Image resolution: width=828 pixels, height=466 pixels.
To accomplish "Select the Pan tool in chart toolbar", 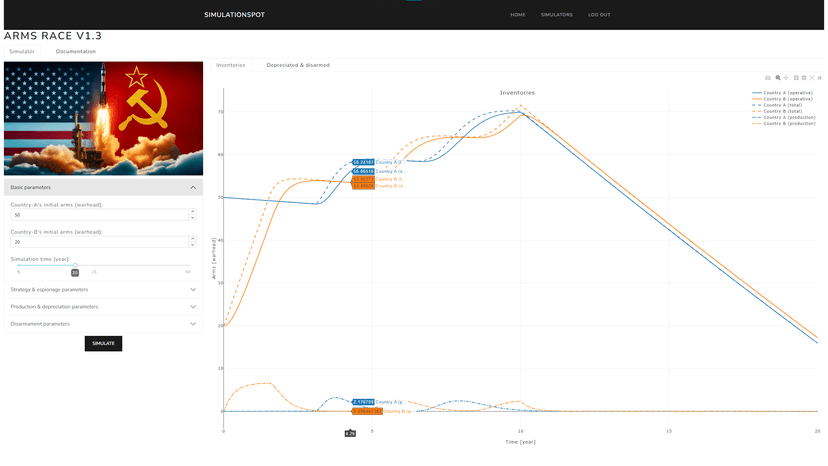I will pyautogui.click(x=786, y=77).
